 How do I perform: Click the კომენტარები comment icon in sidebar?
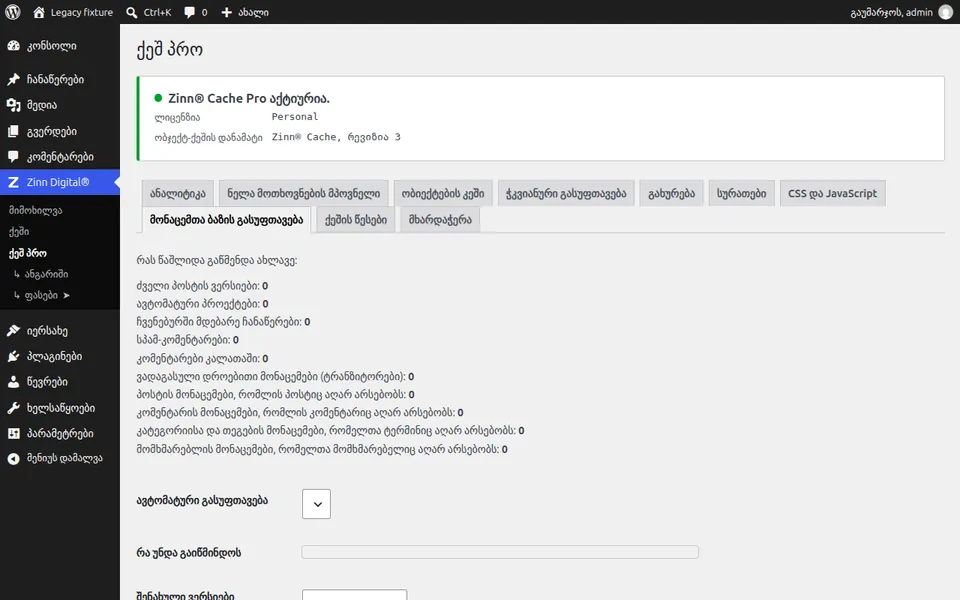[13, 157]
